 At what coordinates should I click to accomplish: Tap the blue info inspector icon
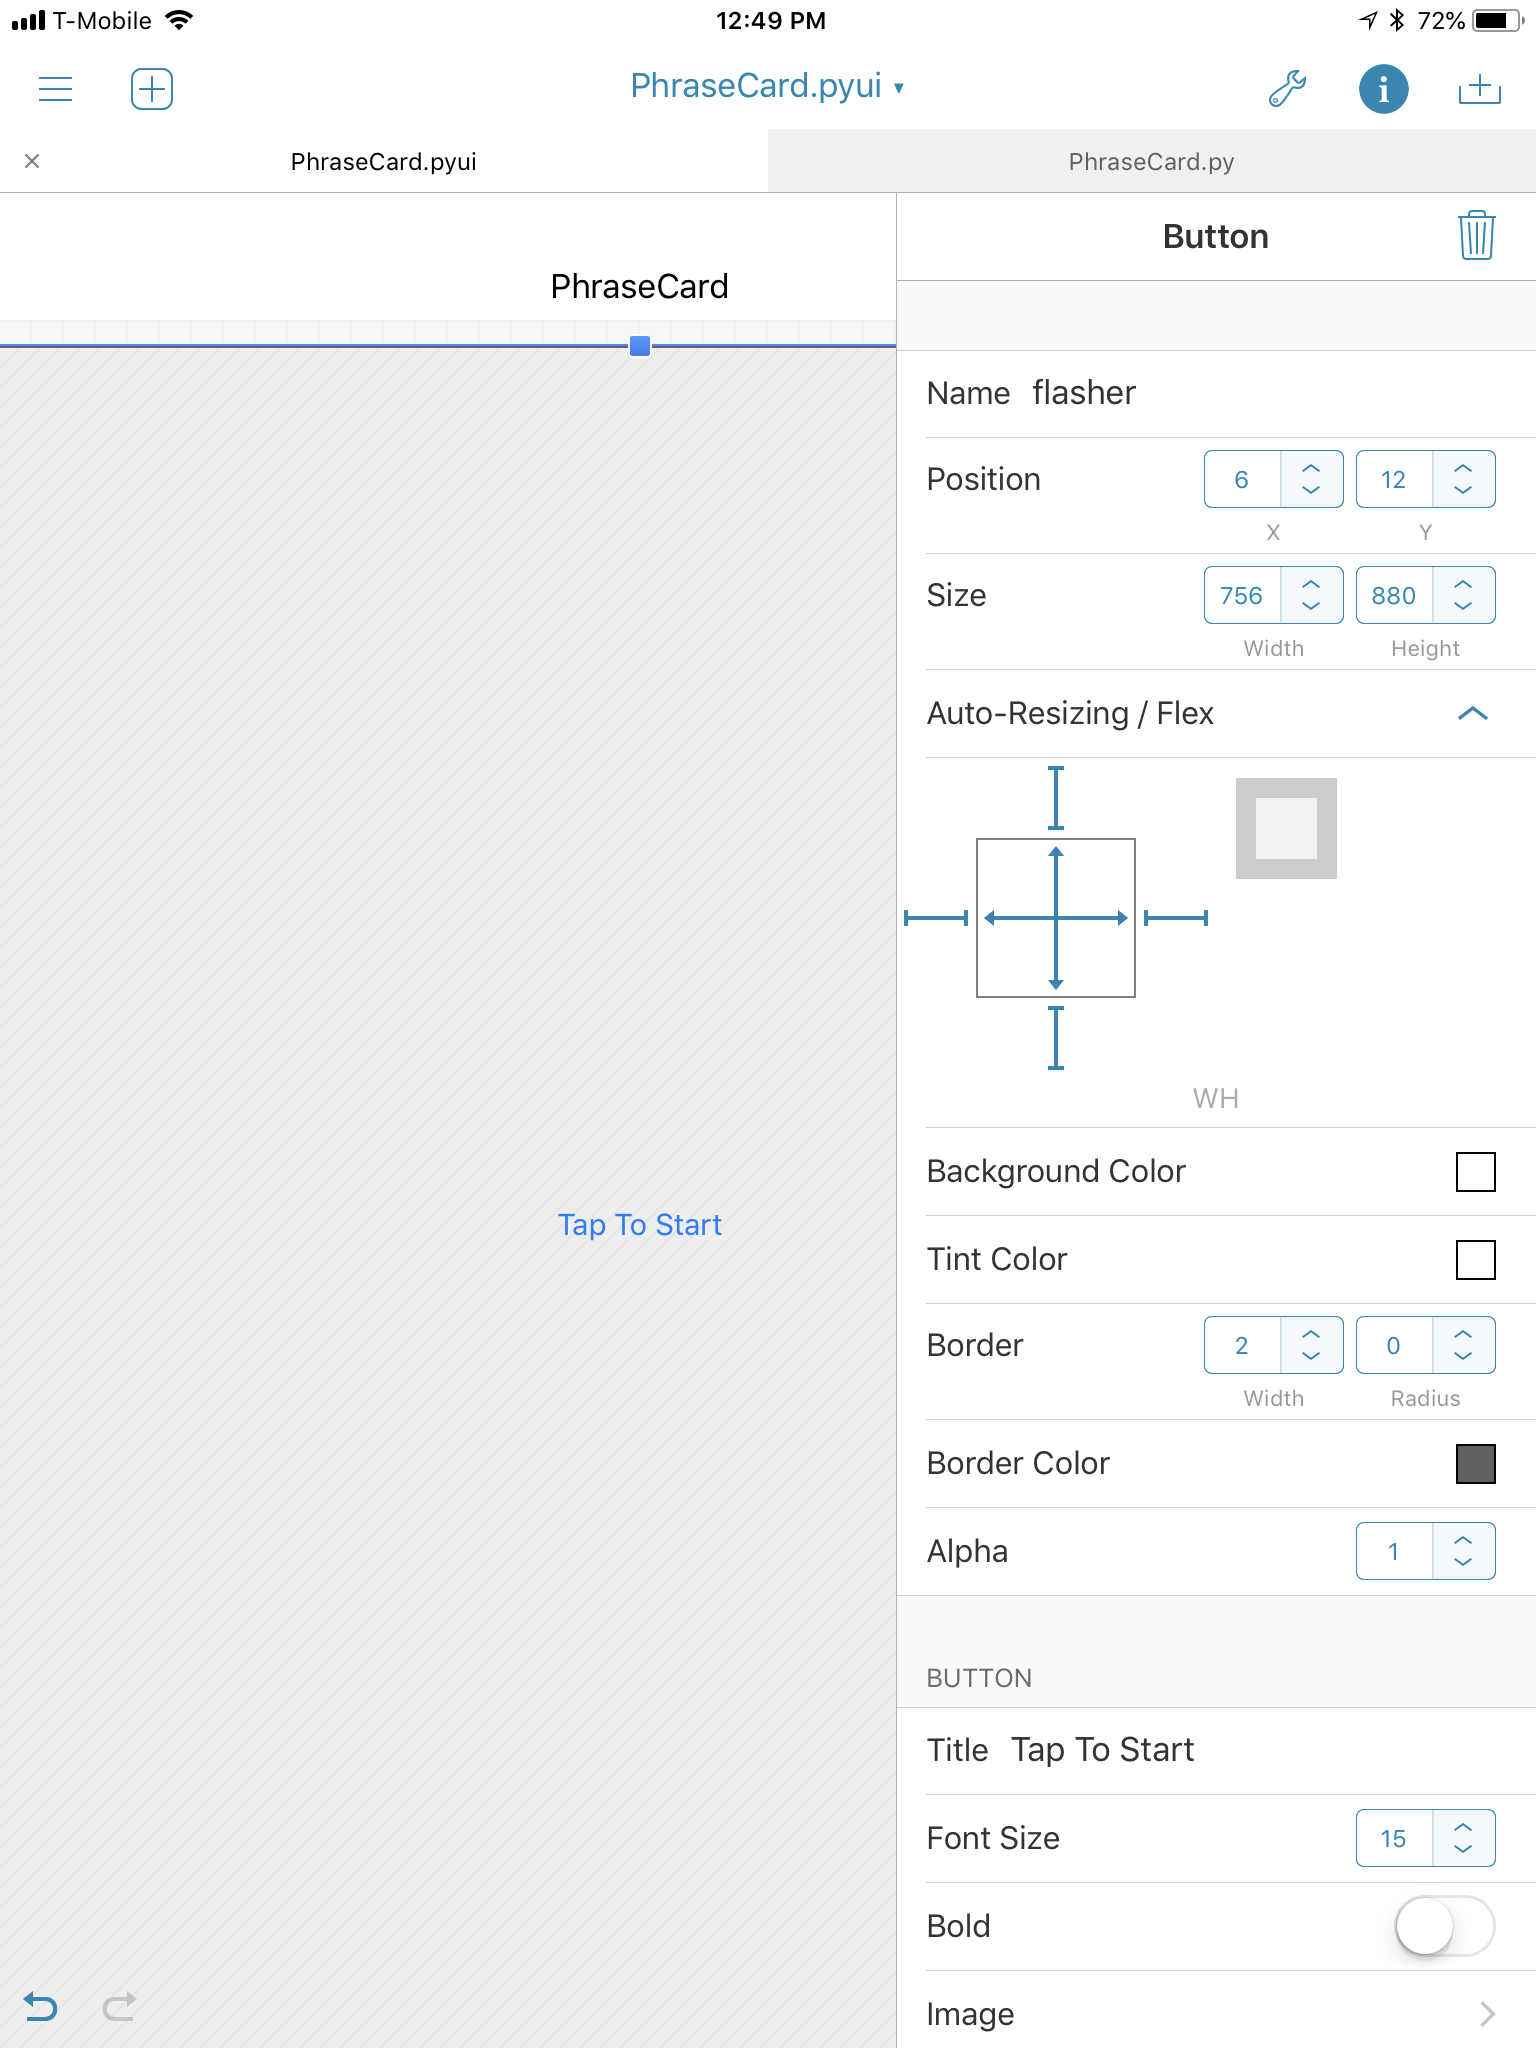click(1383, 89)
